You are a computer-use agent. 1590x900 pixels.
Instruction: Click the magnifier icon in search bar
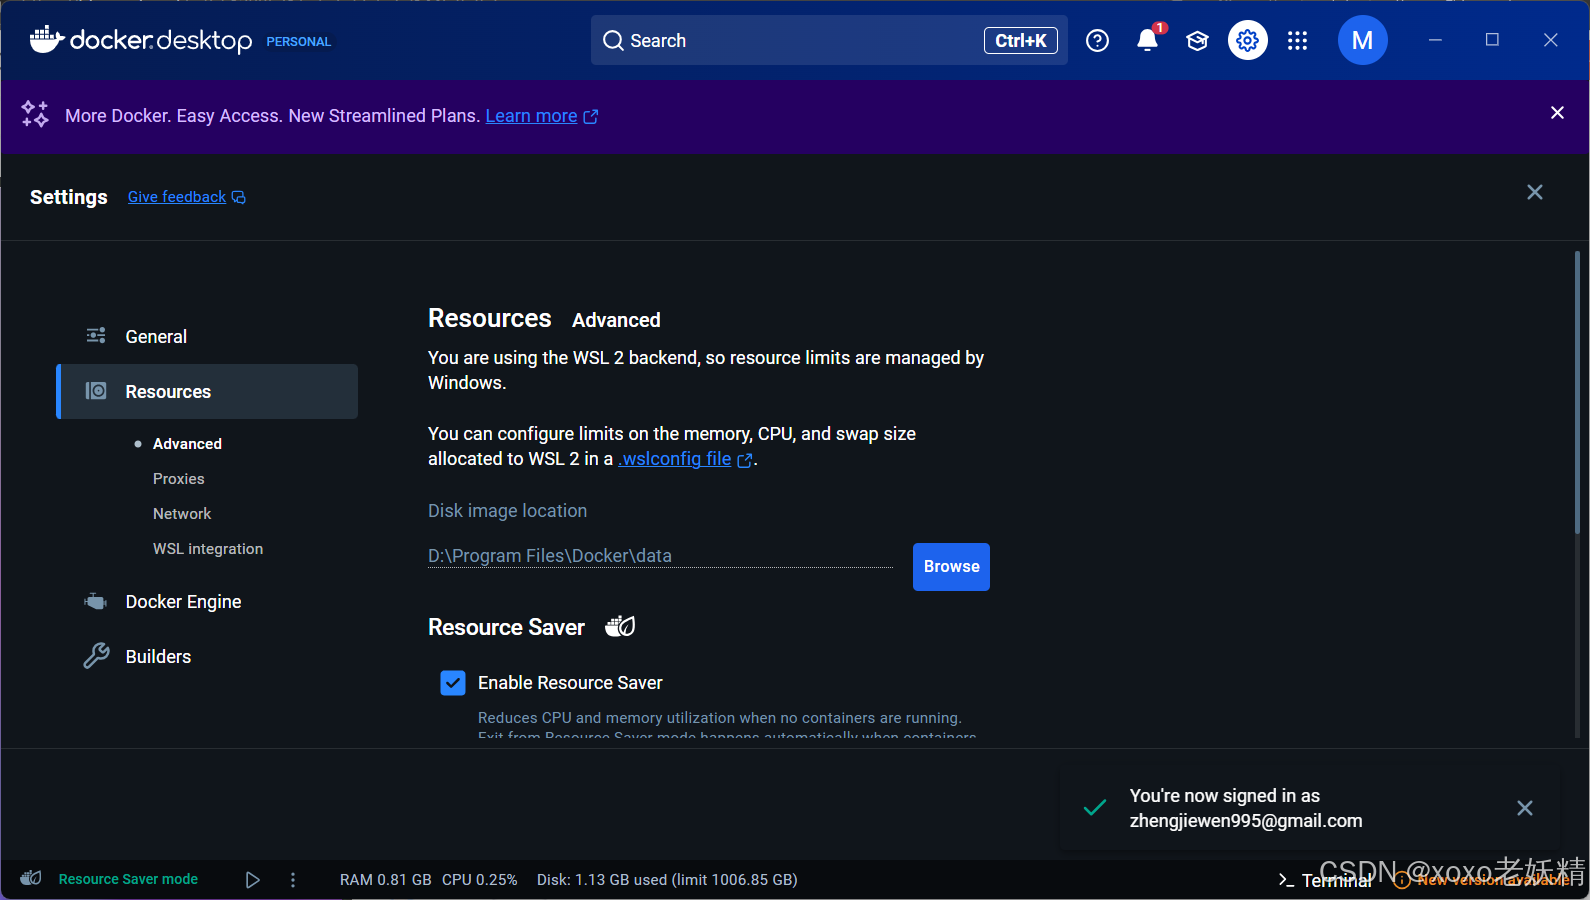tap(613, 41)
